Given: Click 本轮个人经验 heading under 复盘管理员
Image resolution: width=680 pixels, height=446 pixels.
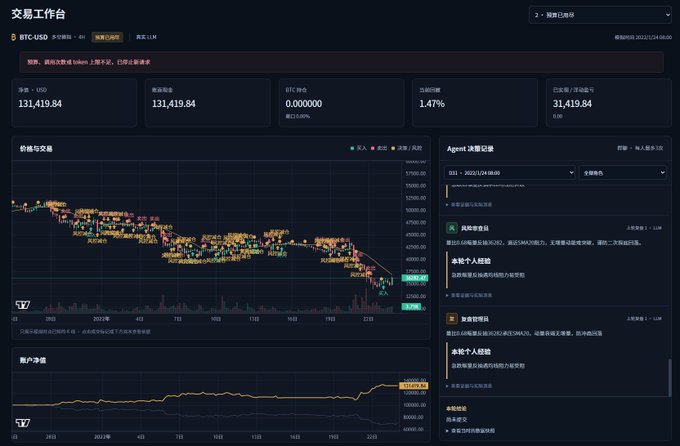Looking at the screenshot, I should click(471, 352).
